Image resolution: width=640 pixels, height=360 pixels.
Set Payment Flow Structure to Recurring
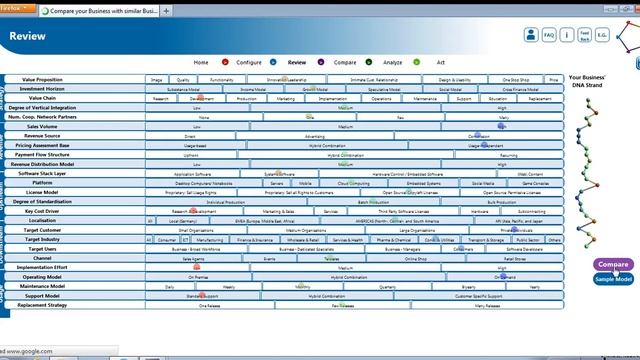(509, 156)
